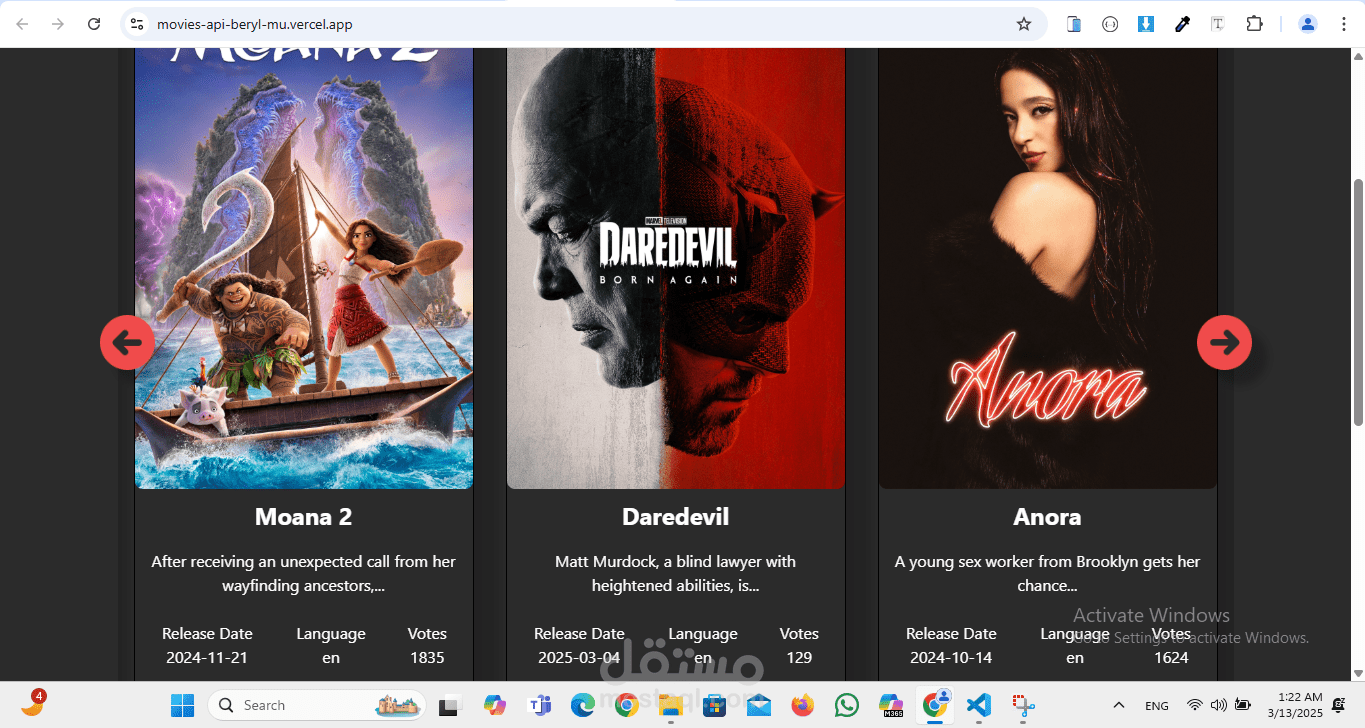This screenshot has height=728, width=1365.
Task: Open Firefox from the taskbar
Action: click(802, 705)
